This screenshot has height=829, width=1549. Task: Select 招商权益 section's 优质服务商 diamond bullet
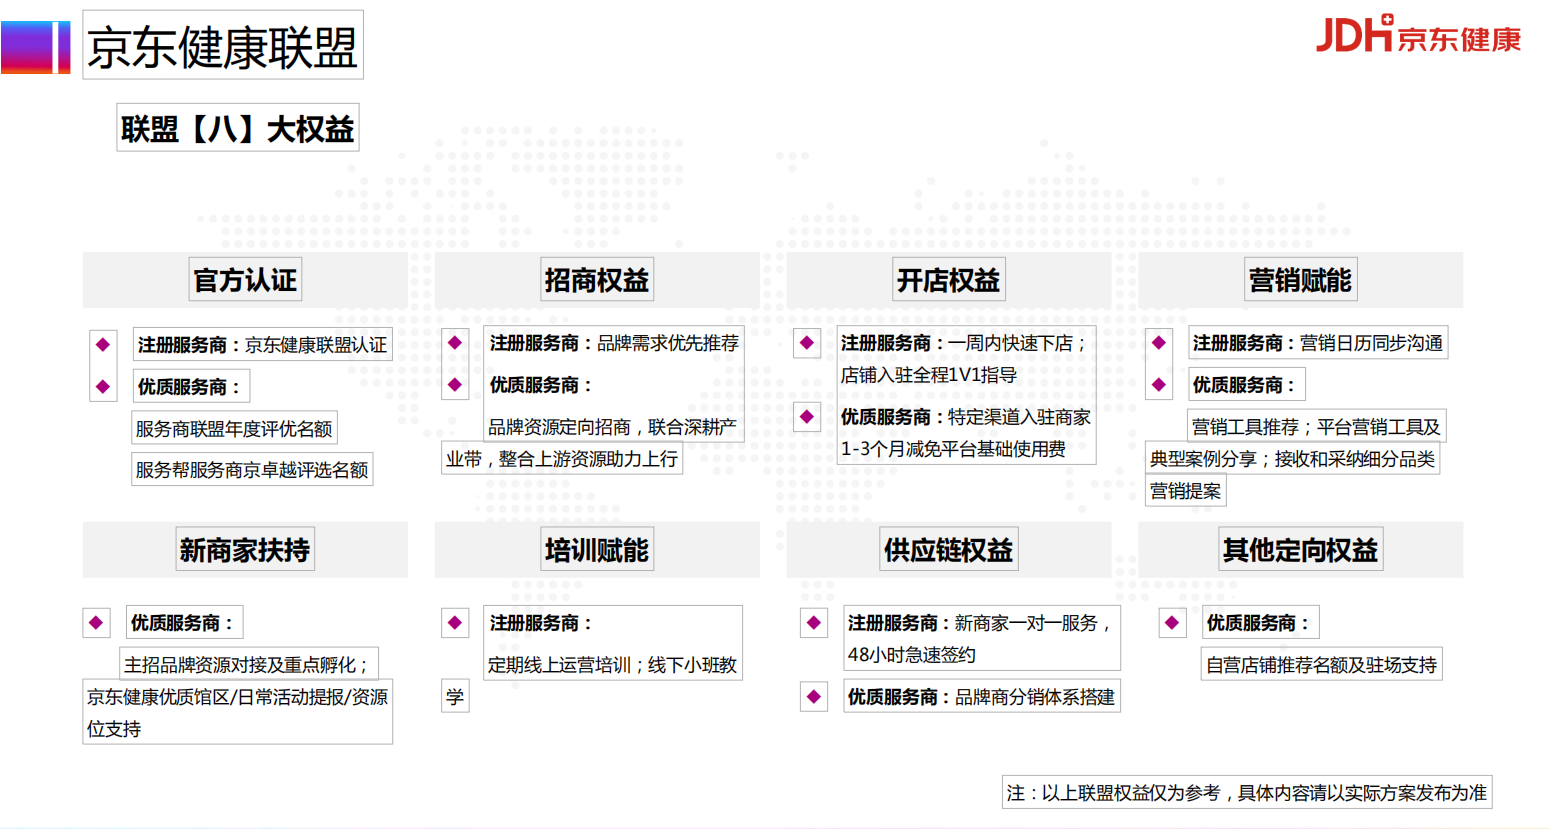coord(455,385)
